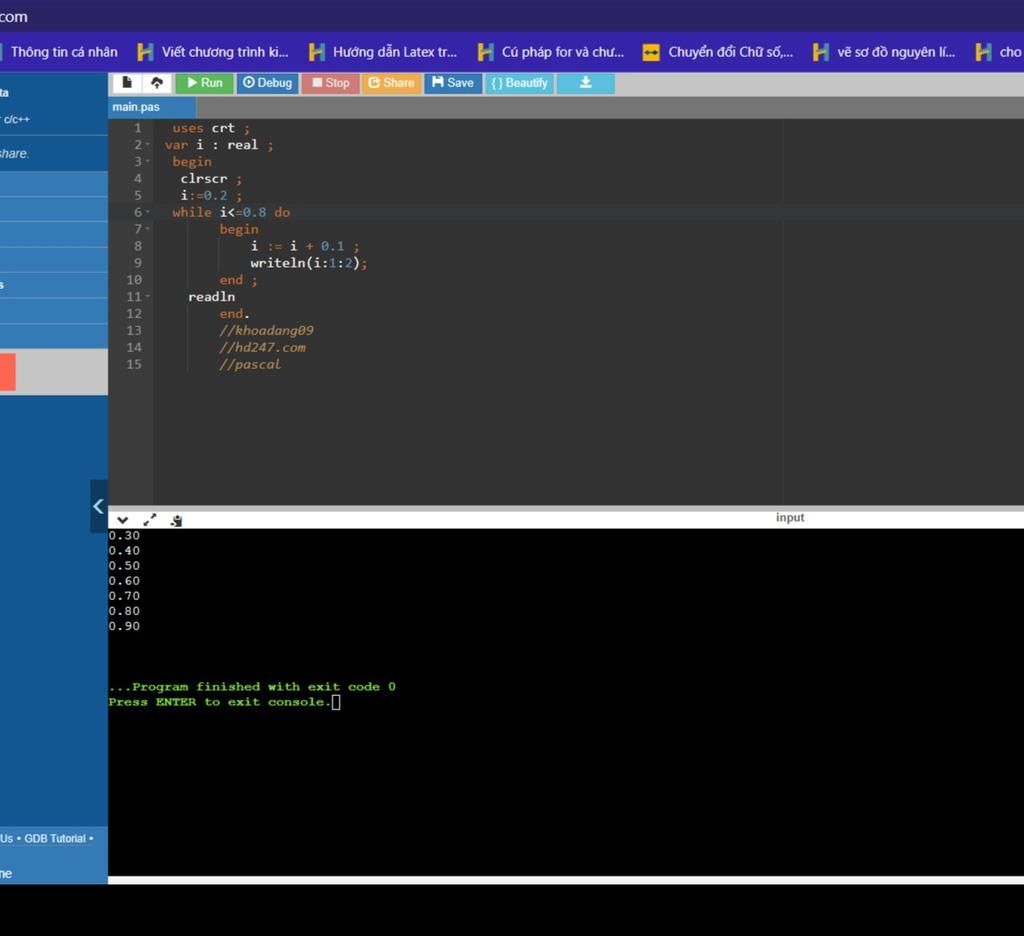
Task: Click the '//khoadang09' comment line
Action: (266, 331)
